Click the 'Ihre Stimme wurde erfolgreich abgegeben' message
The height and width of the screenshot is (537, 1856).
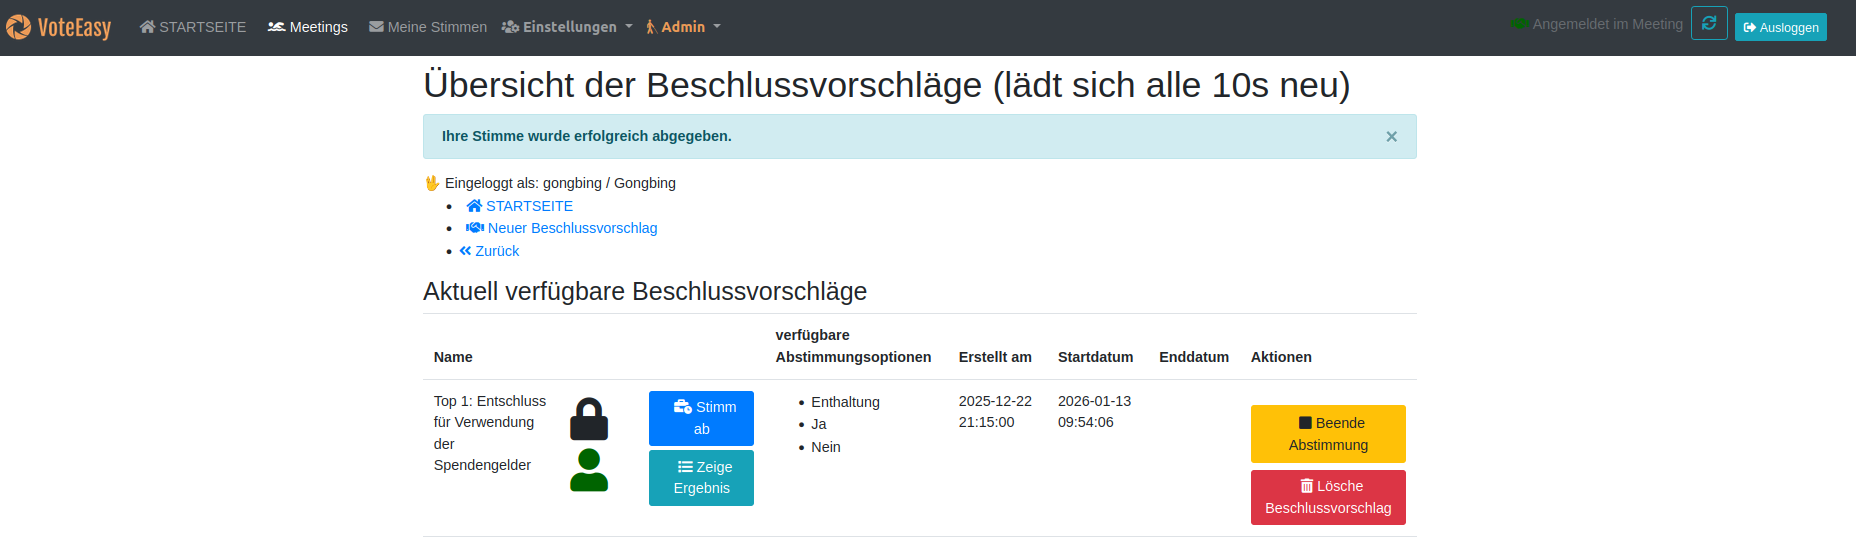(587, 136)
